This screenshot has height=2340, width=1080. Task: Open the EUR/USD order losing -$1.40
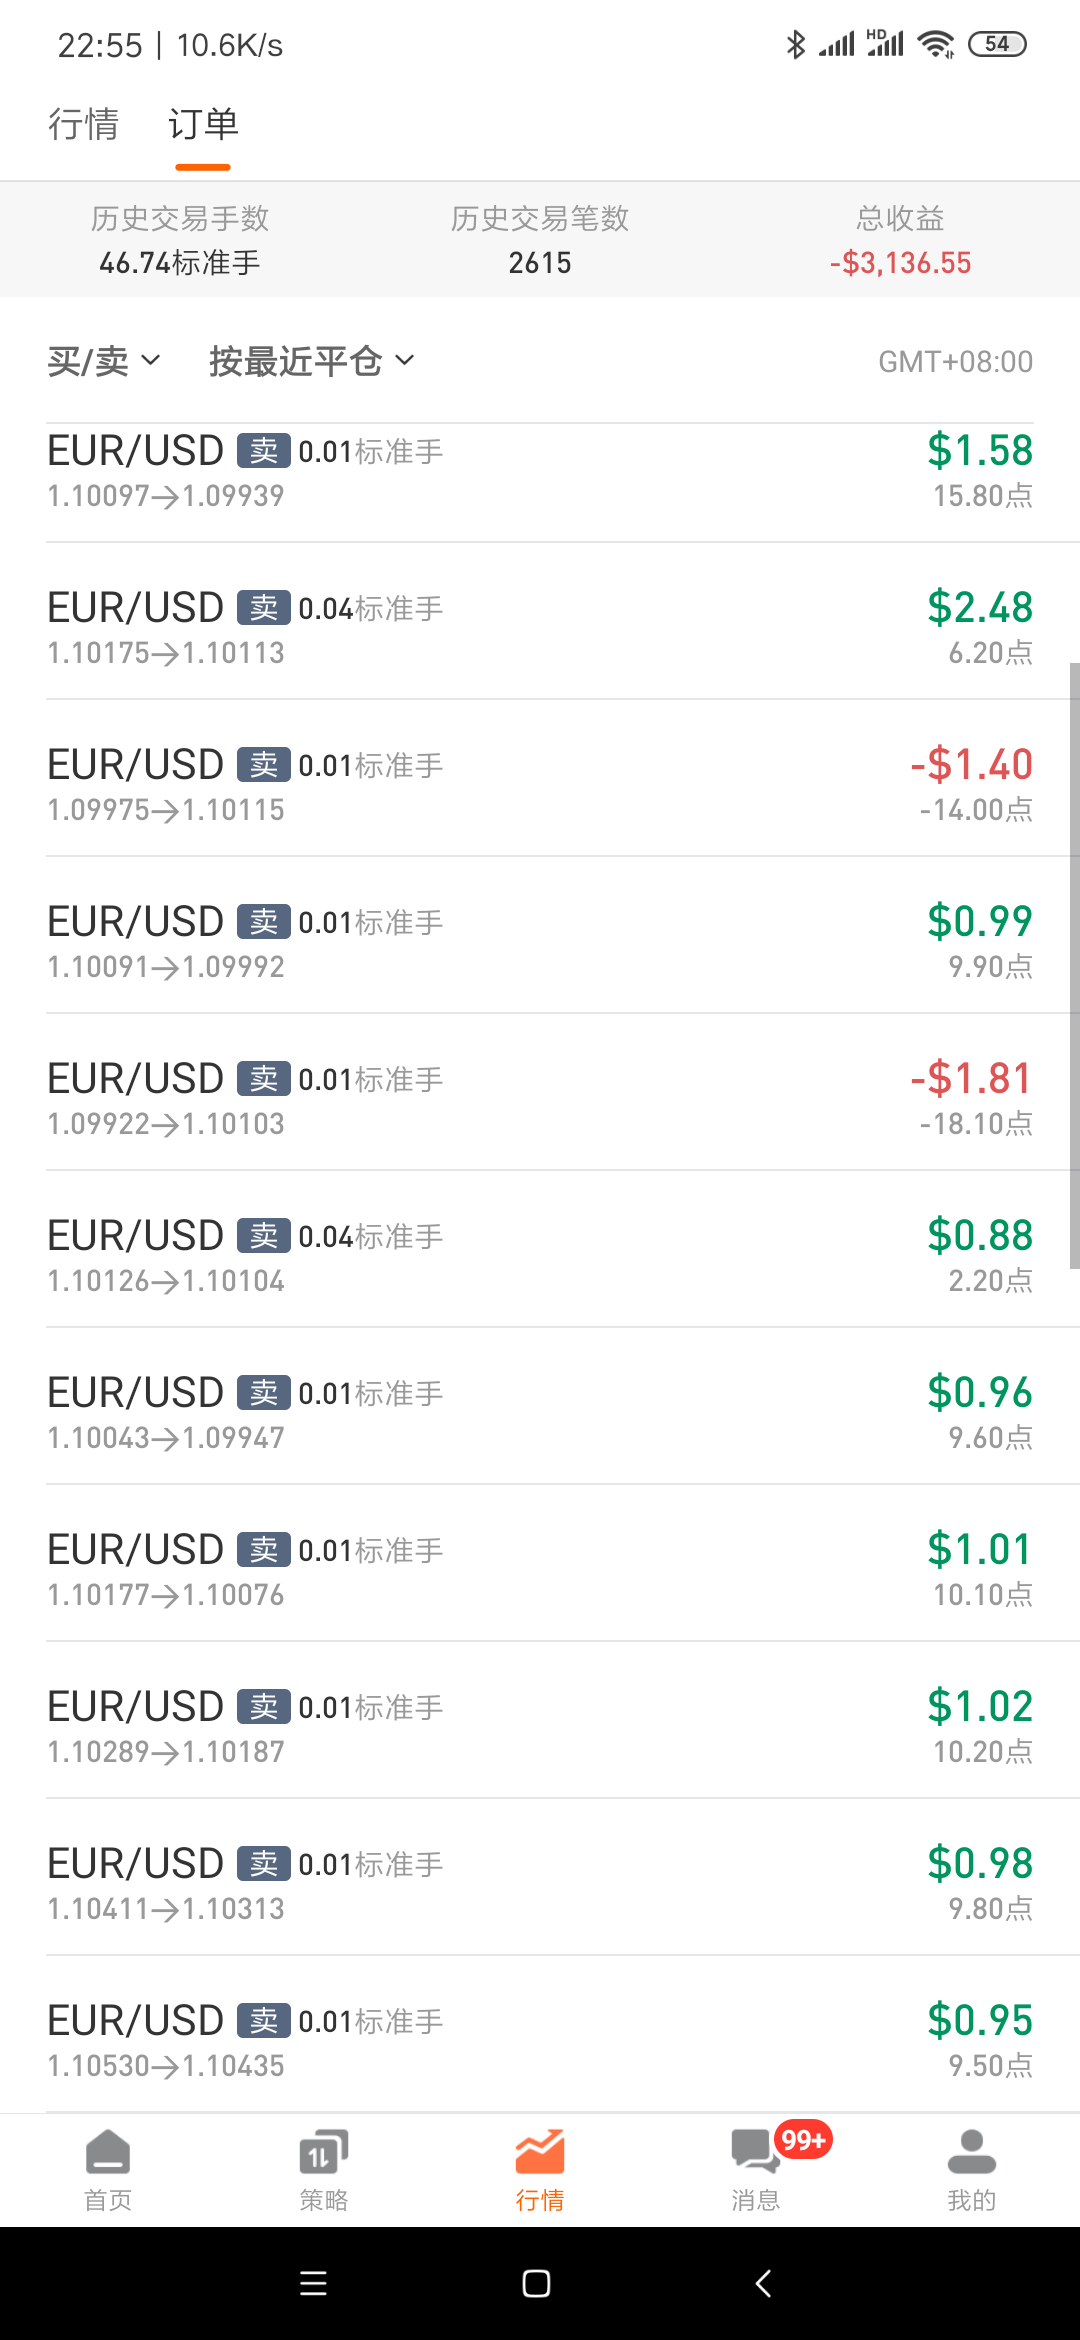(x=540, y=786)
